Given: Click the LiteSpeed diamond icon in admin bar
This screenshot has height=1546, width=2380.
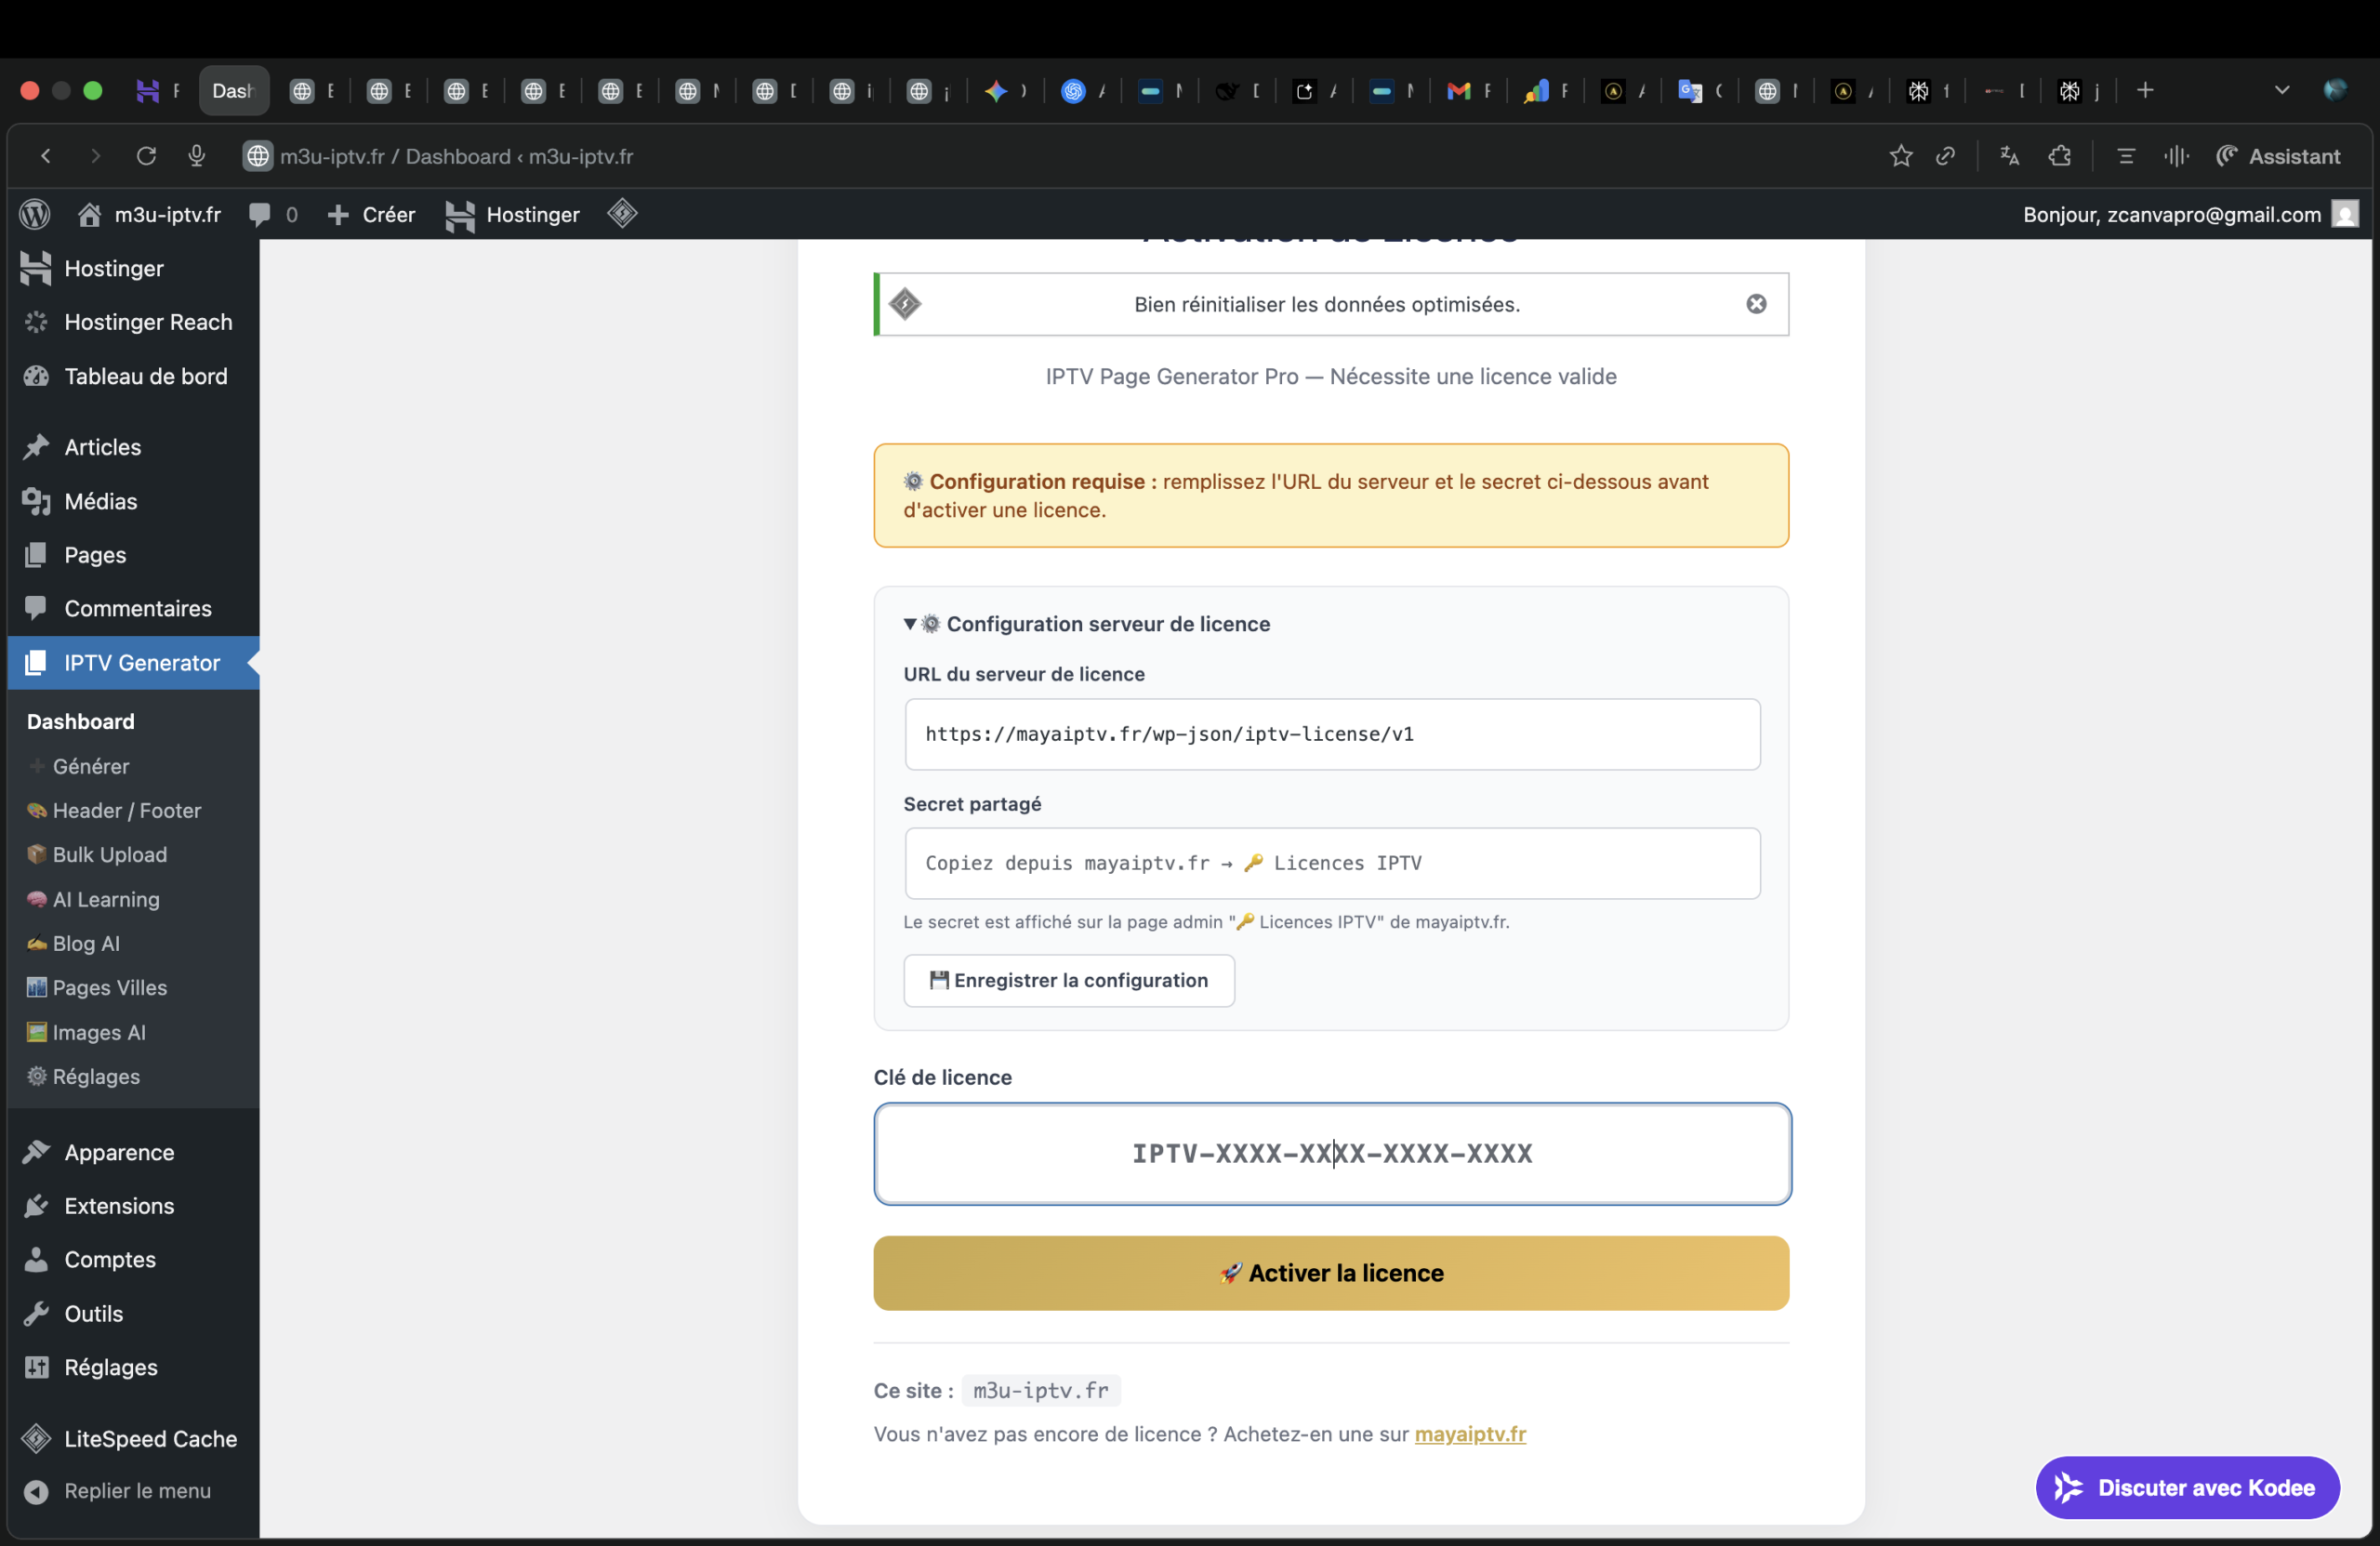Looking at the screenshot, I should (x=622, y=213).
